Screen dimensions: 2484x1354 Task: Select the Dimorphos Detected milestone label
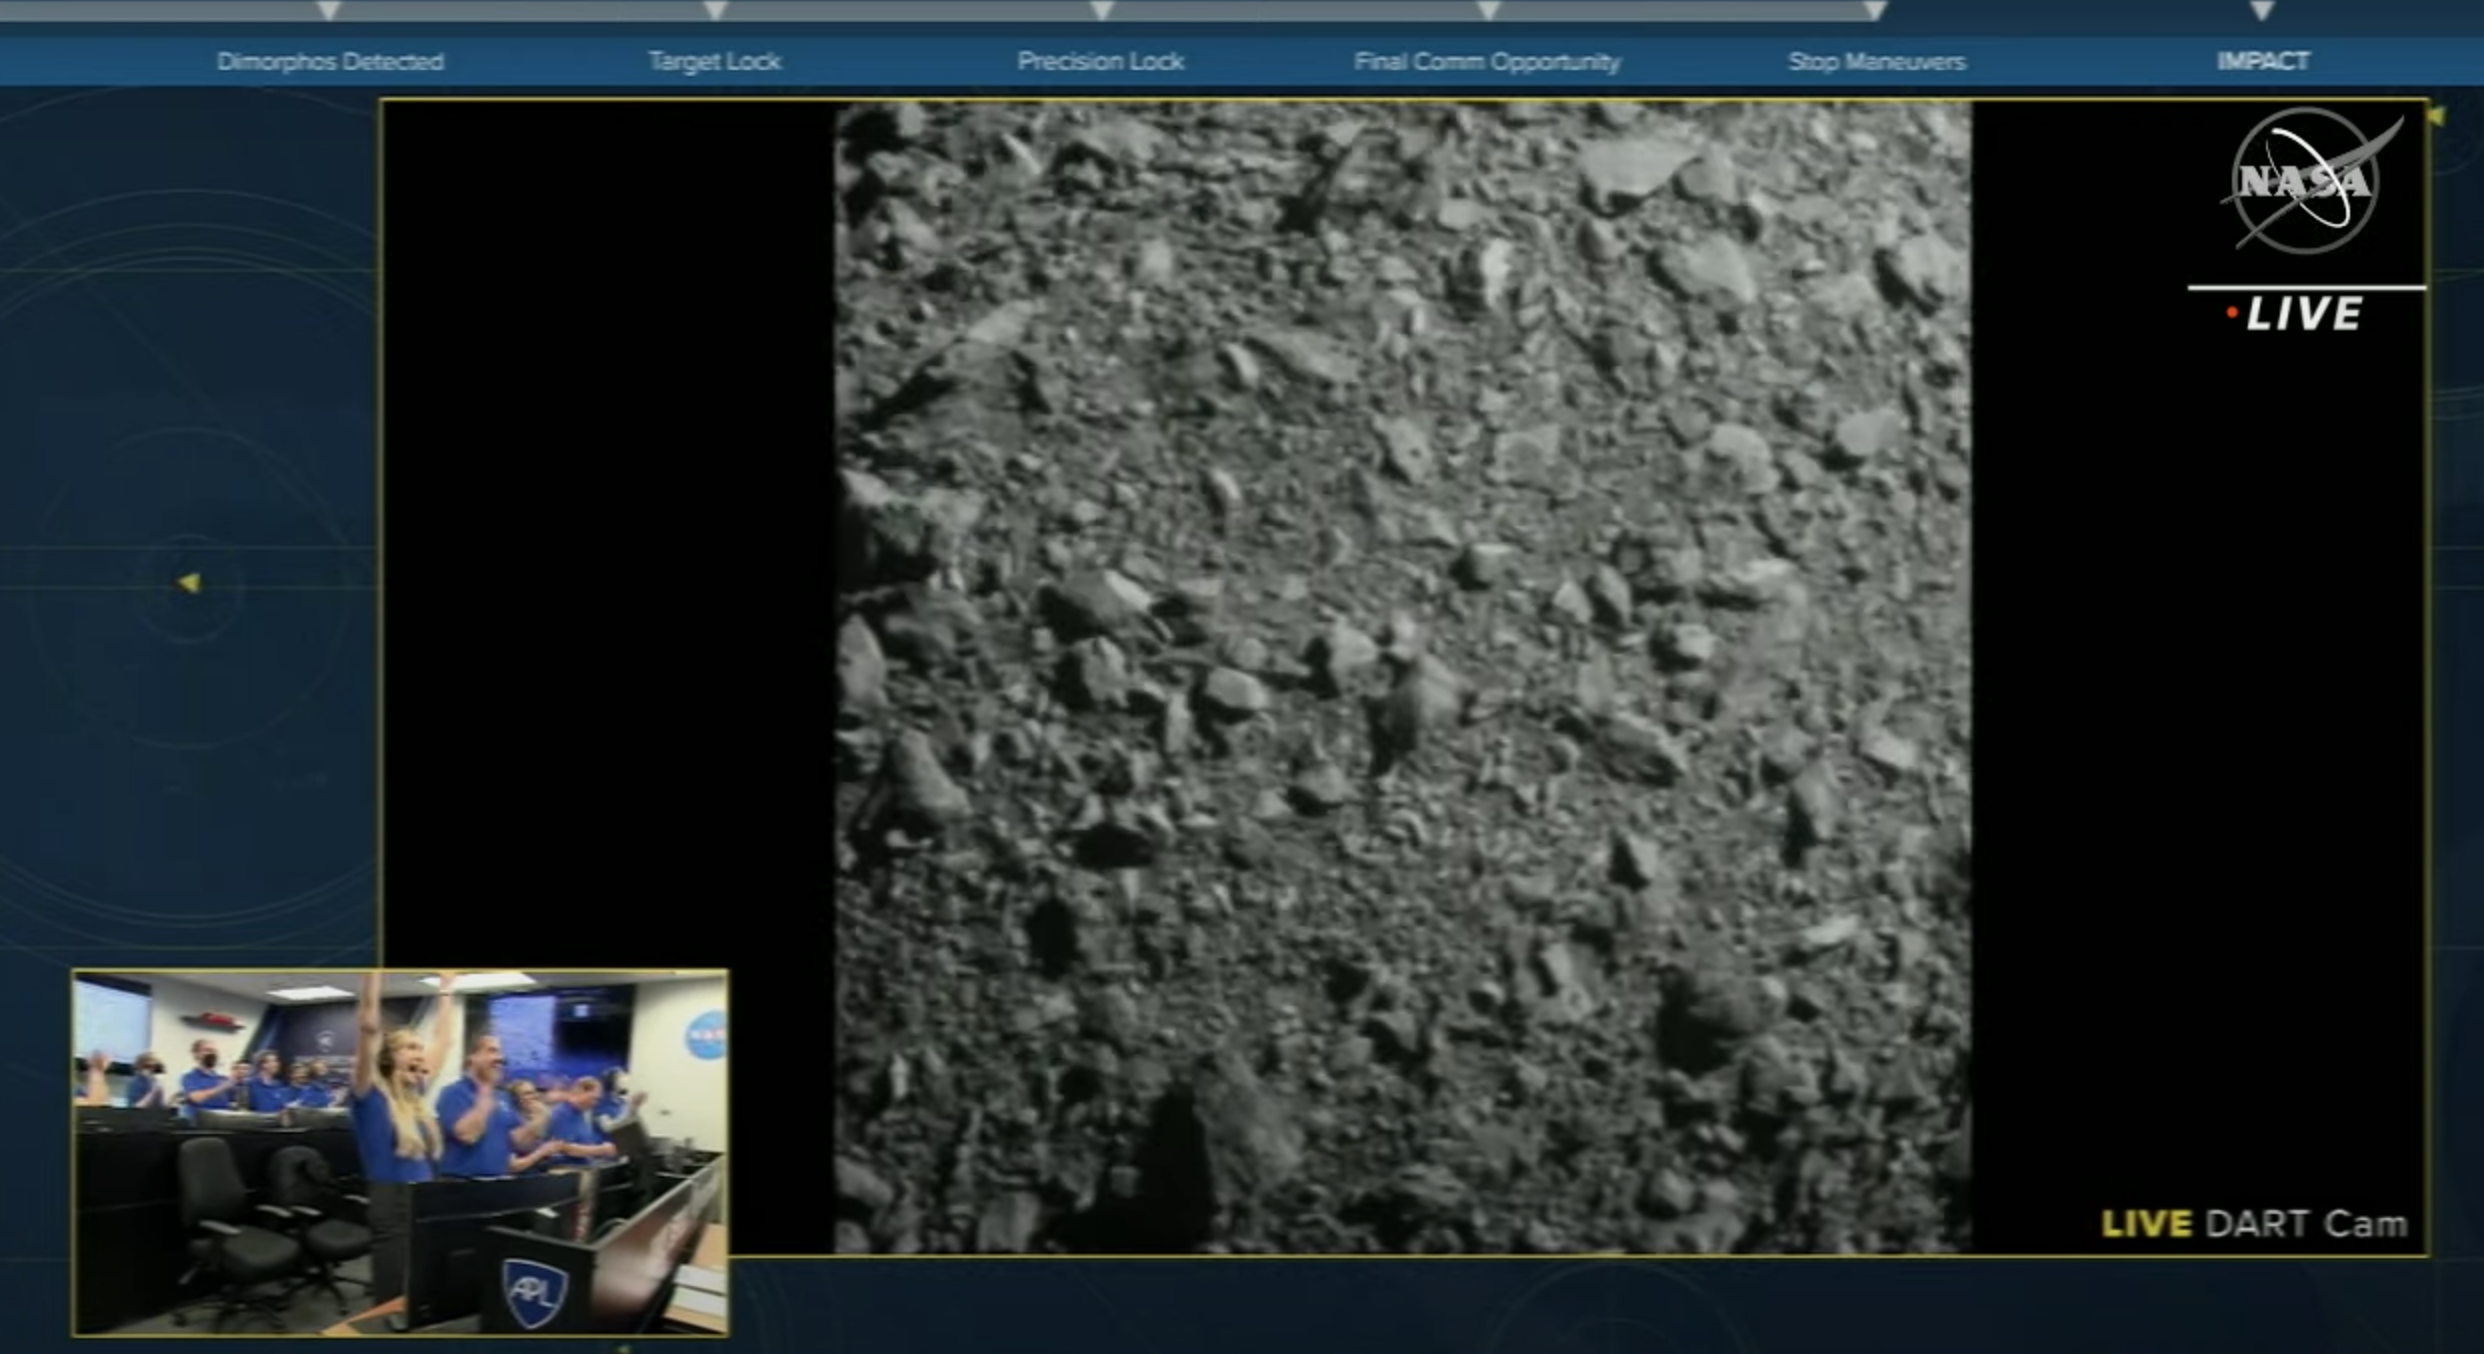(330, 62)
